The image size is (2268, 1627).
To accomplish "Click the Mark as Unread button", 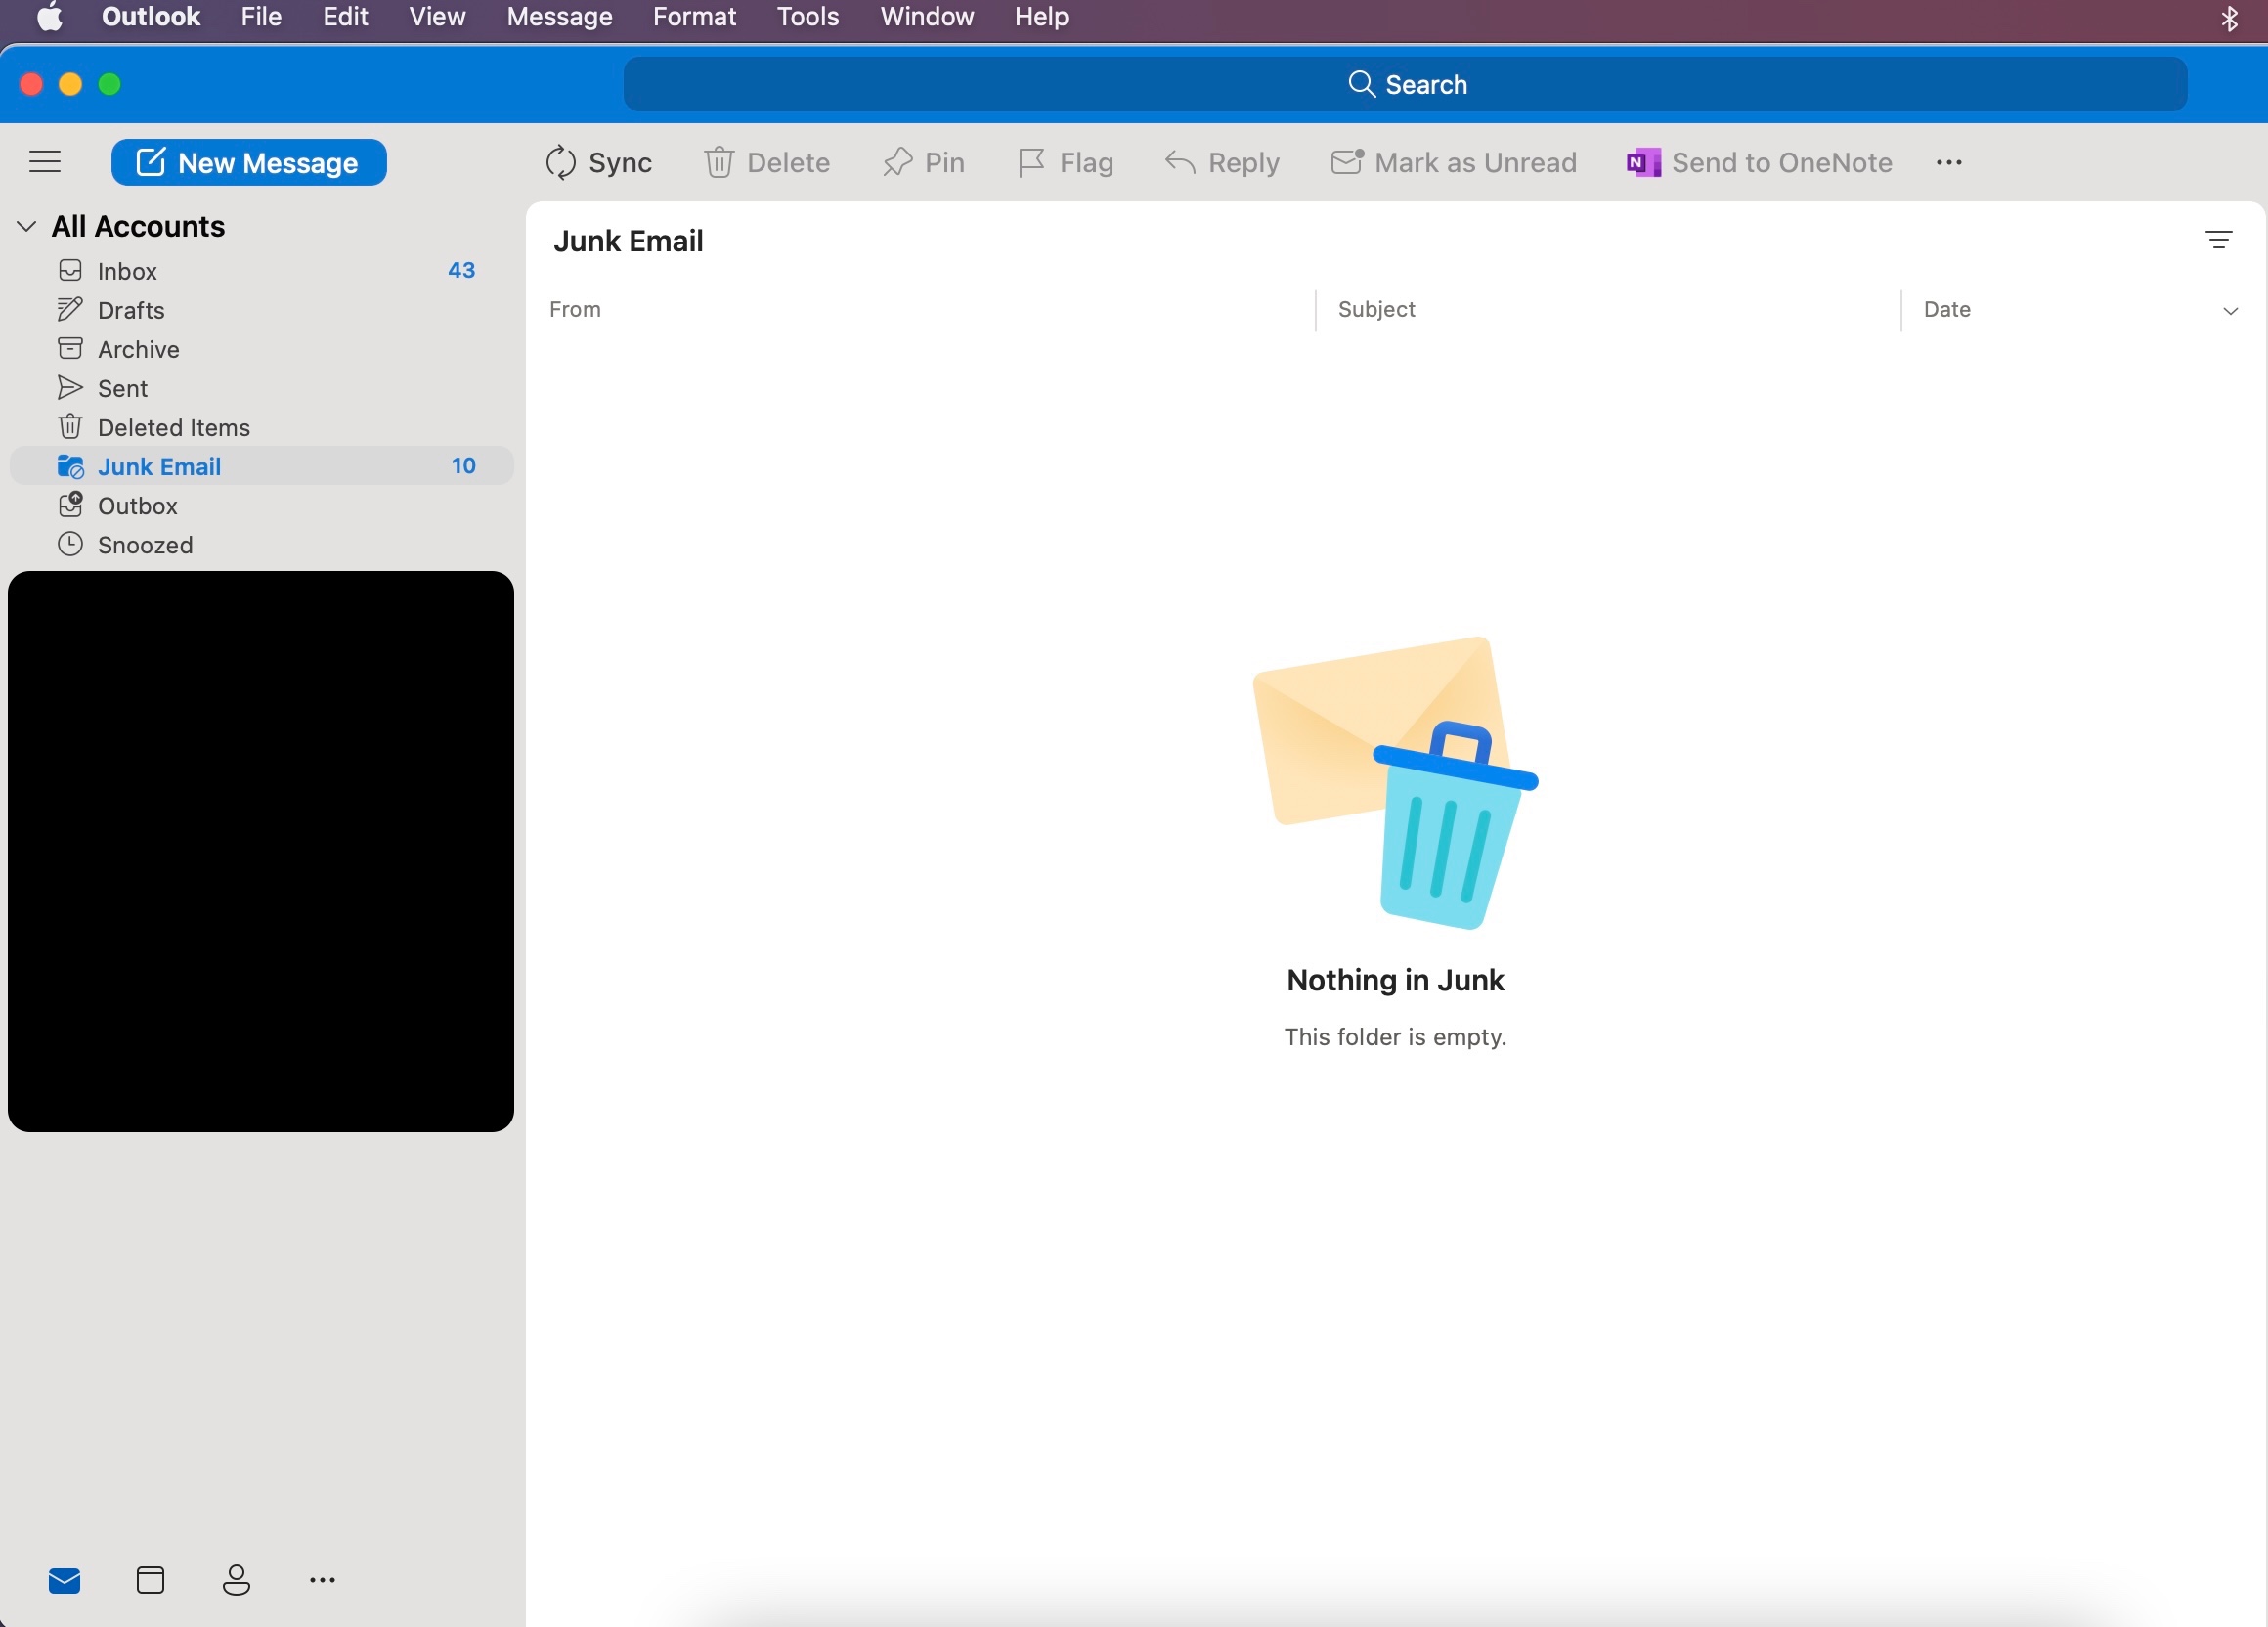I will [x=1451, y=162].
